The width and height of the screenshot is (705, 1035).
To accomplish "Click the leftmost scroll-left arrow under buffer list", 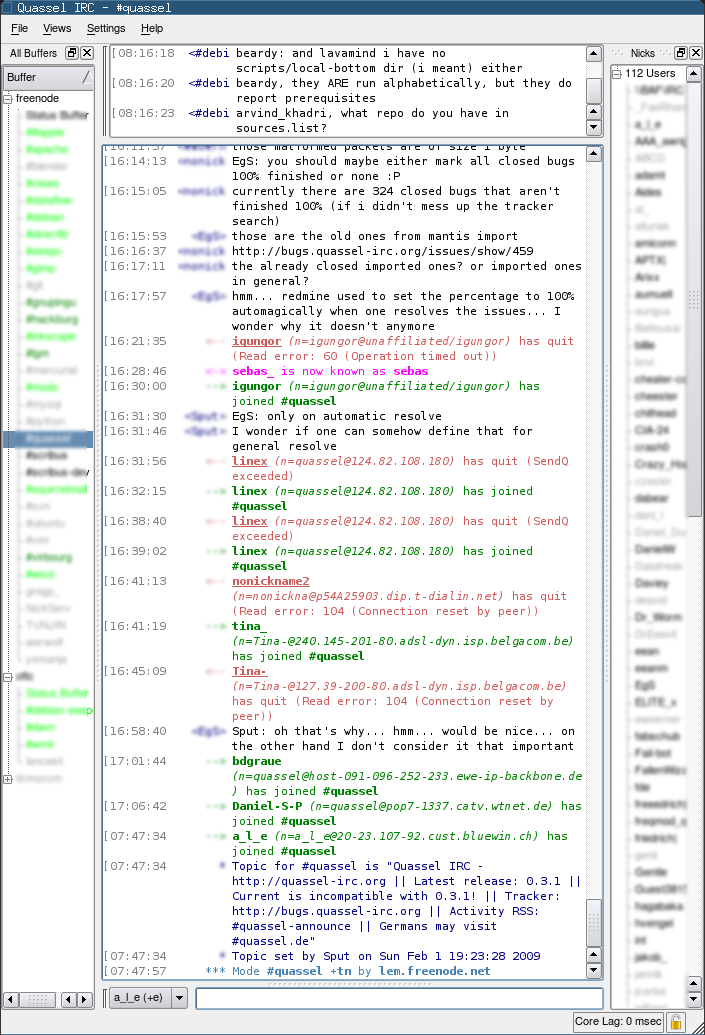I will point(11,999).
